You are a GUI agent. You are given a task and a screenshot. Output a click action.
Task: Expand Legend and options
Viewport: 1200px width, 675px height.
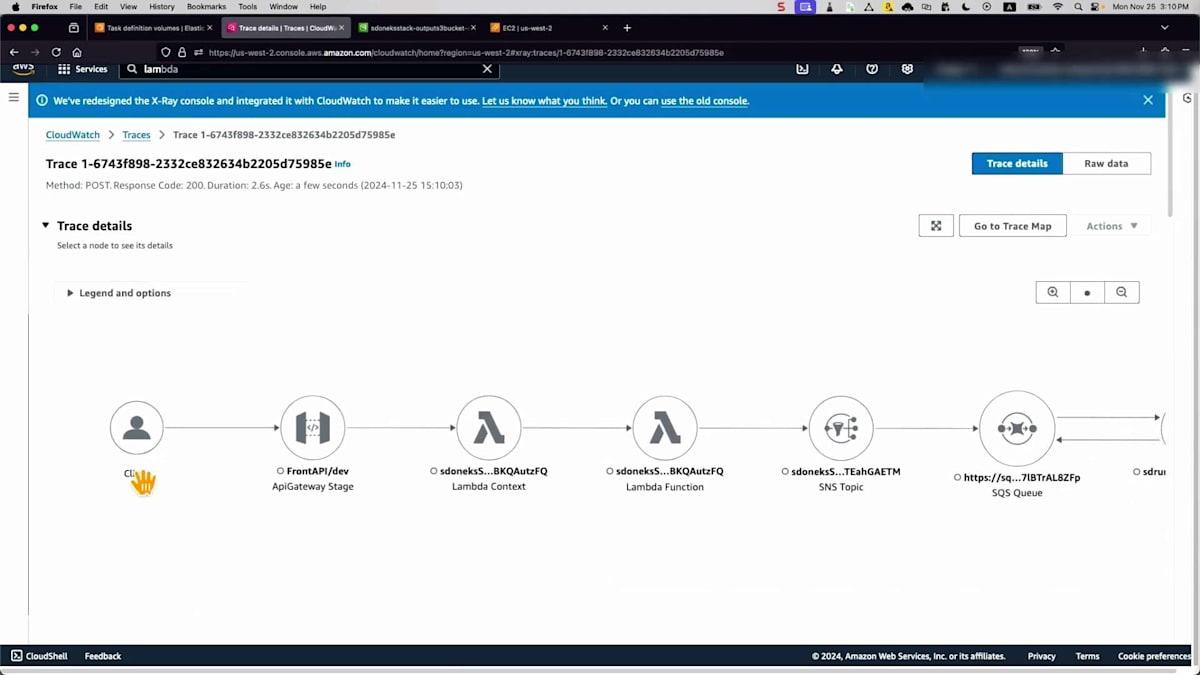click(x=118, y=293)
